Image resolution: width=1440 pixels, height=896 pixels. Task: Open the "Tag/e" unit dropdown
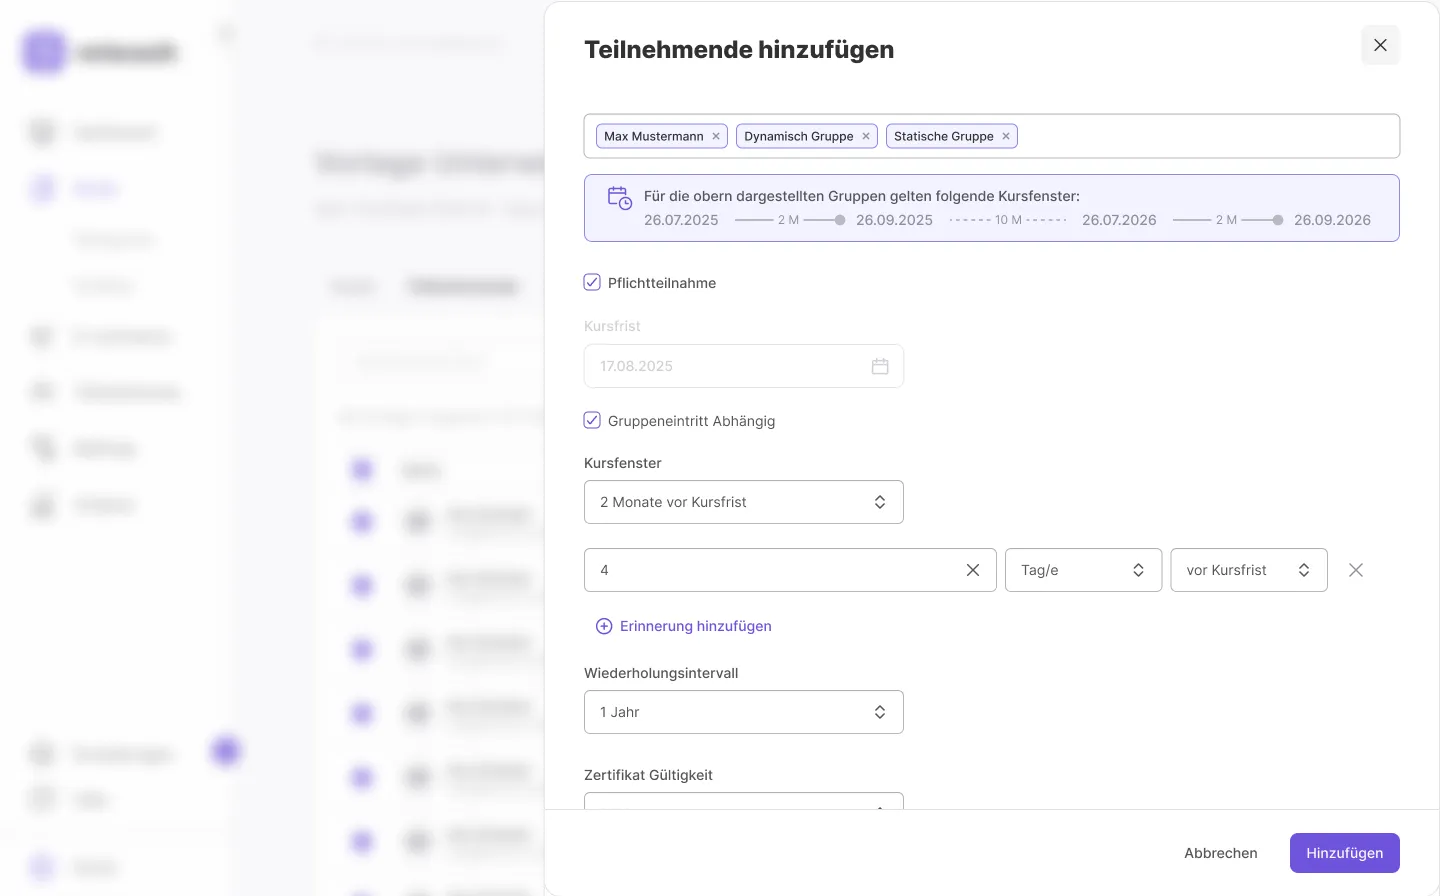click(1083, 570)
